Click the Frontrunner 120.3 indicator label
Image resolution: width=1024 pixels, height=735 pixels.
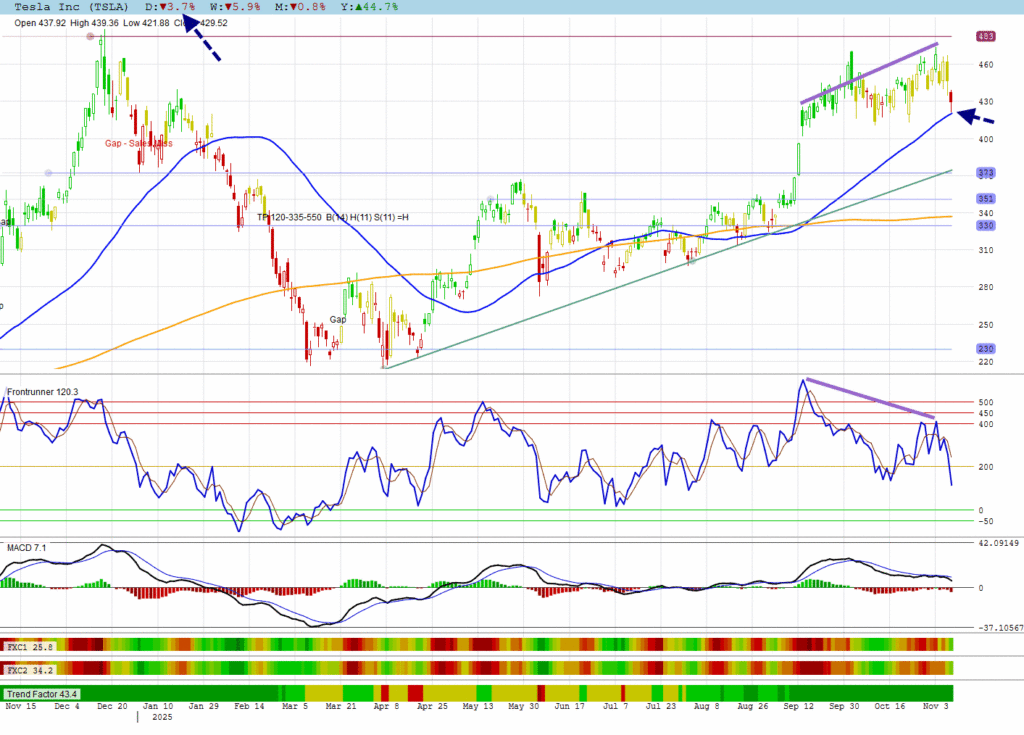[x=42, y=392]
